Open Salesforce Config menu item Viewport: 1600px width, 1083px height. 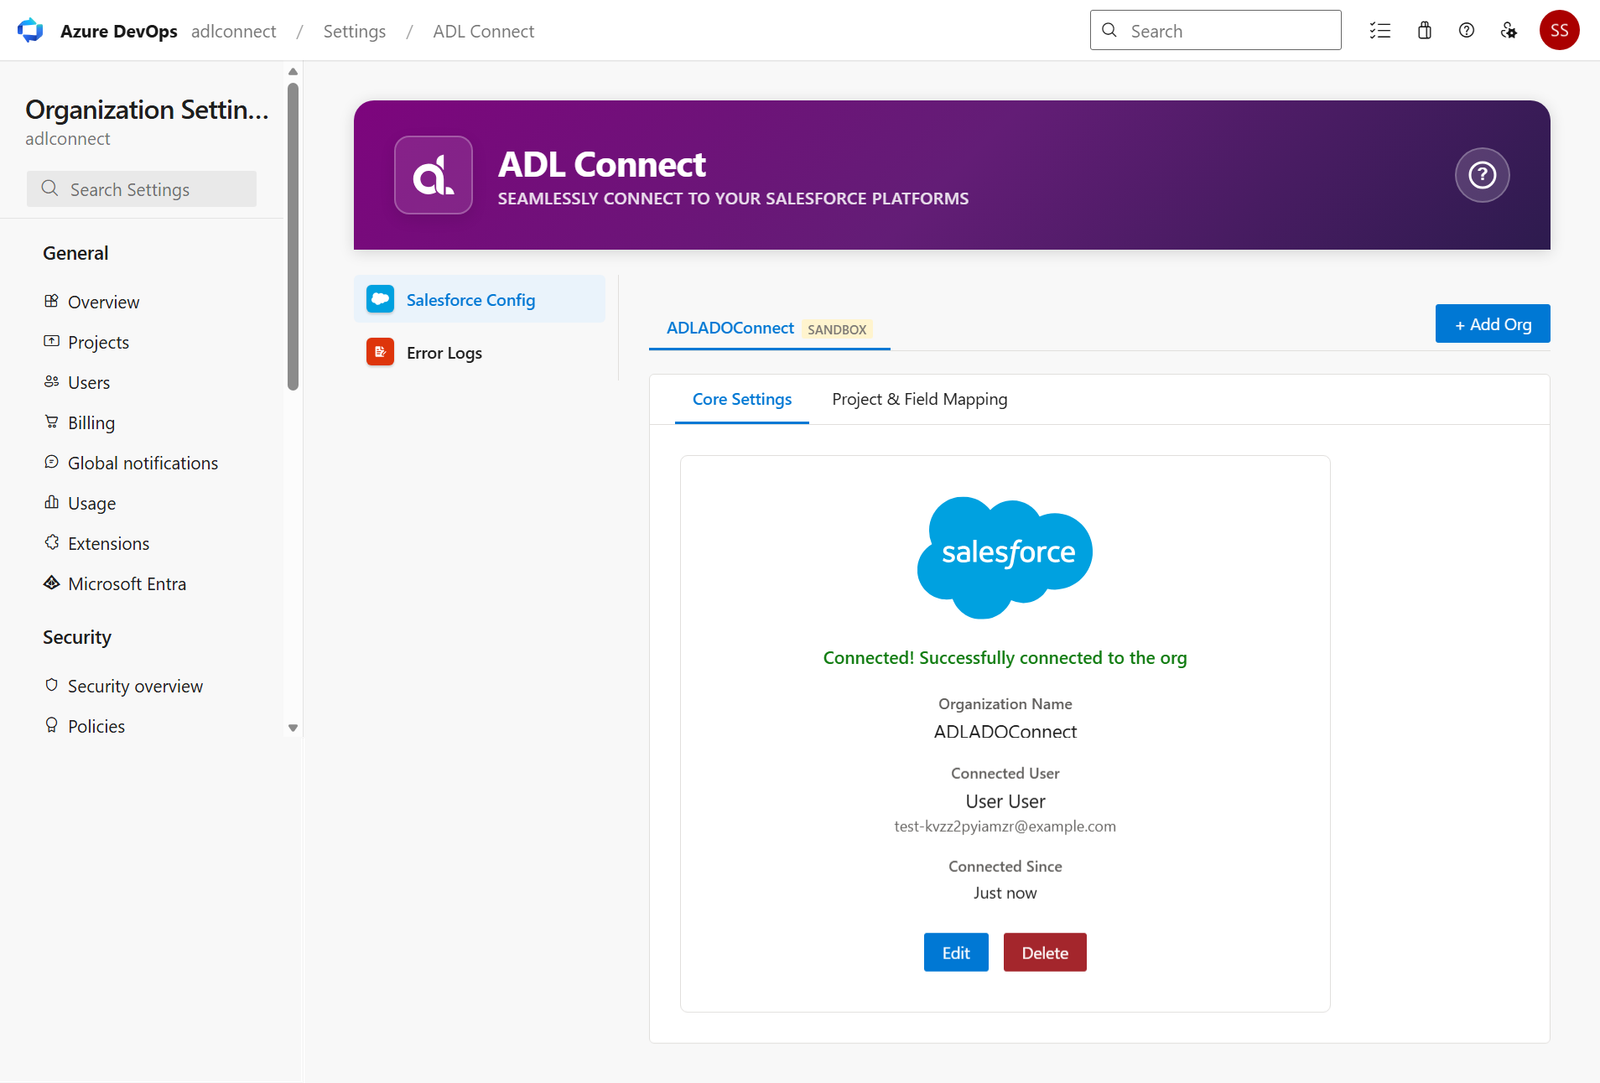pyautogui.click(x=480, y=299)
